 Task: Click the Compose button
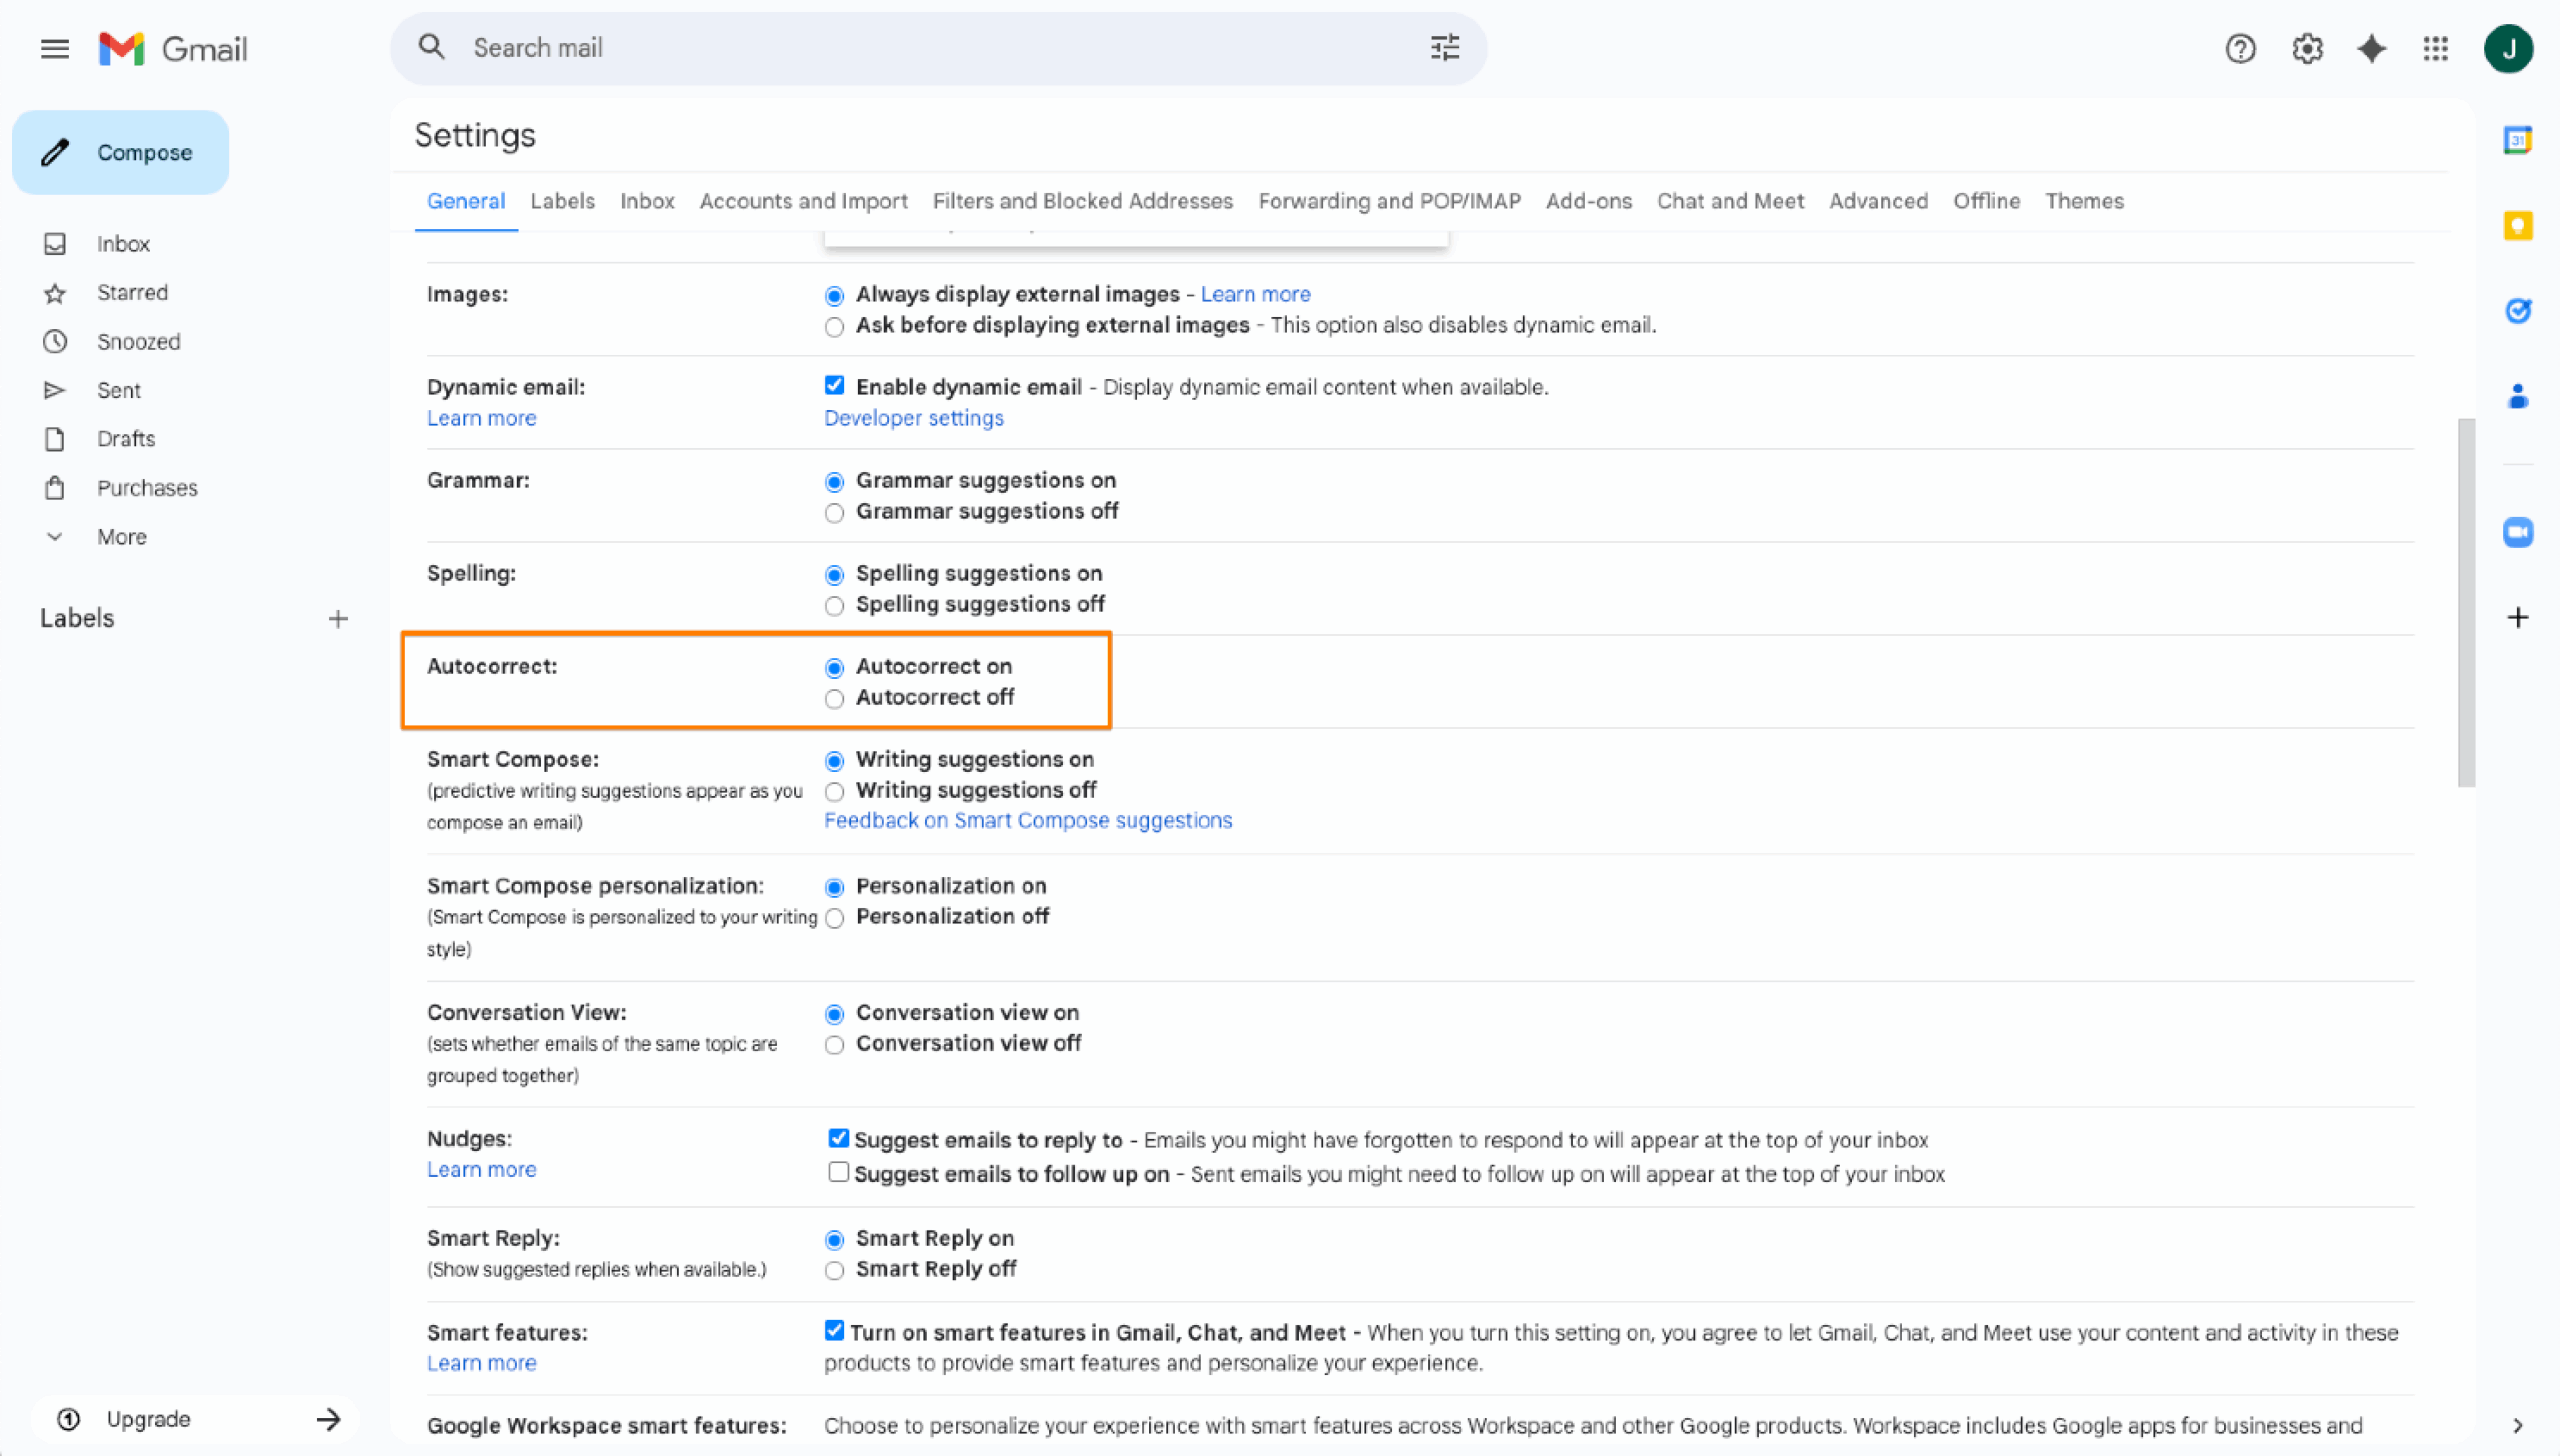[120, 152]
